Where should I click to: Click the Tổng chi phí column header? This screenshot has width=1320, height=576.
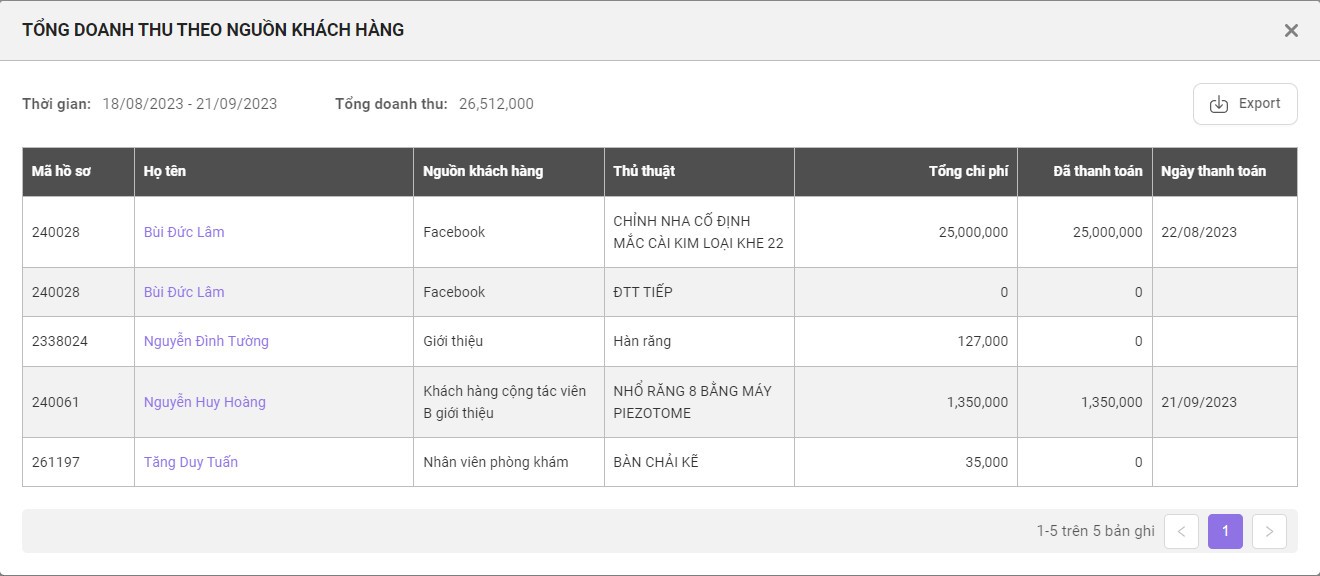(x=968, y=171)
